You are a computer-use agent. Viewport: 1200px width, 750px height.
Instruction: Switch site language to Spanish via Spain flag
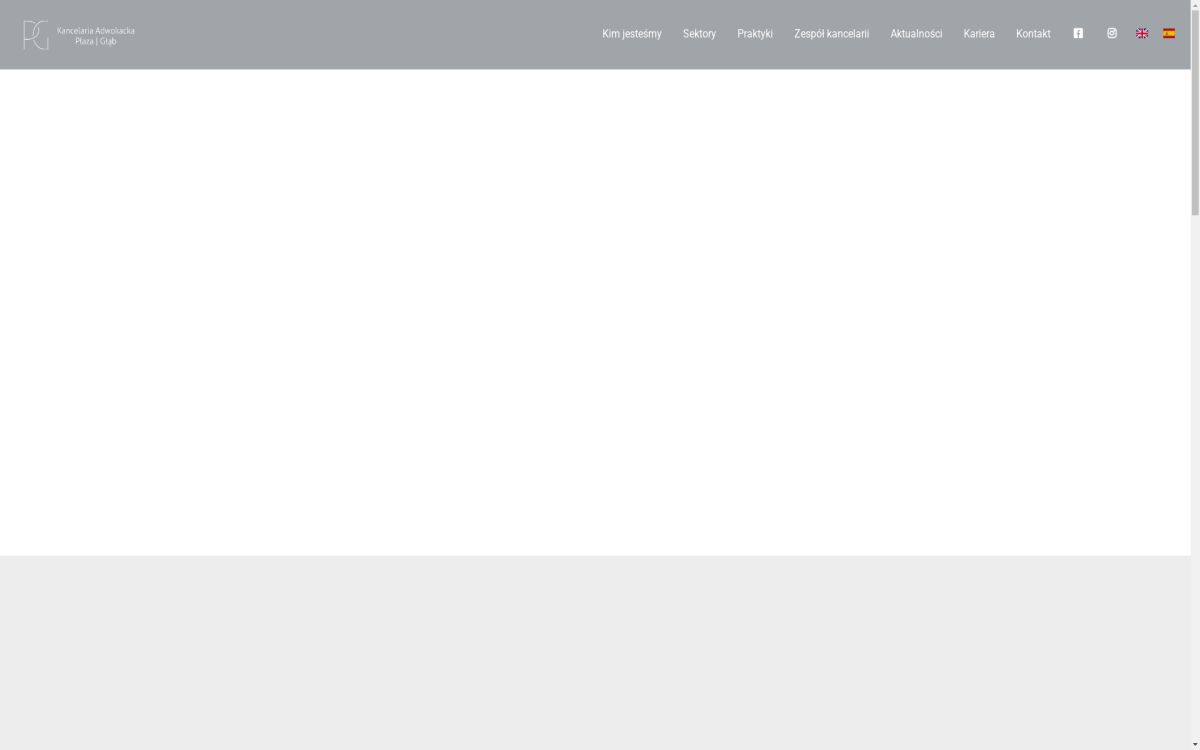tap(1168, 33)
